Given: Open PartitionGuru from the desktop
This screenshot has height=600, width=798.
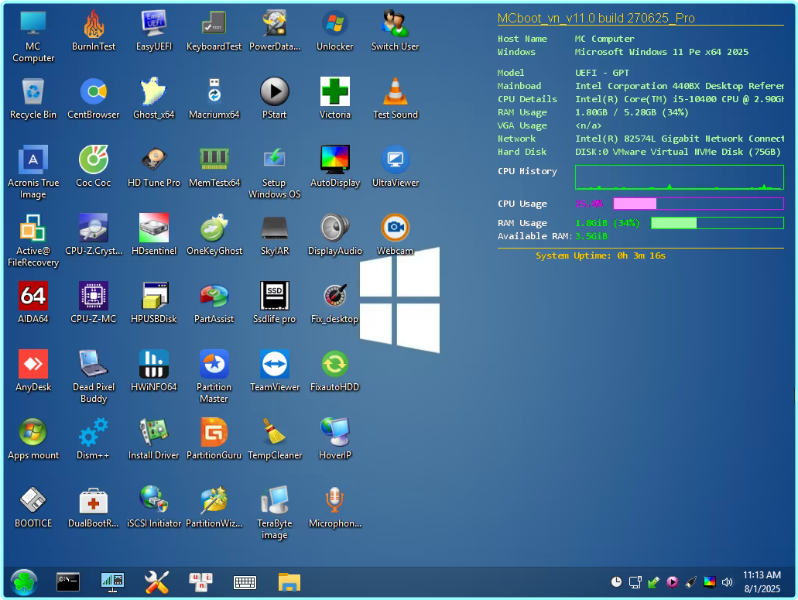Looking at the screenshot, I should click(214, 440).
